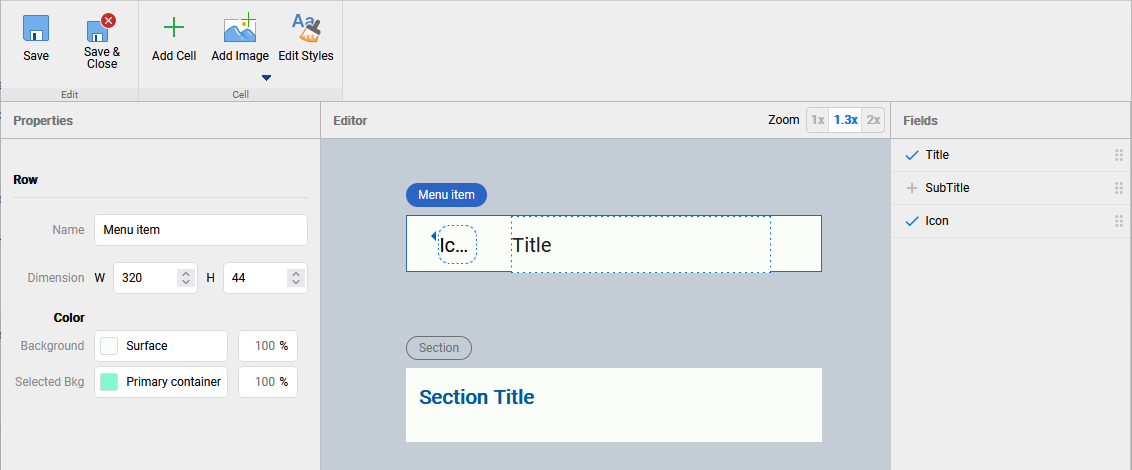Click the Add Cell plus icon
This screenshot has height=470, width=1132.
pyautogui.click(x=174, y=28)
